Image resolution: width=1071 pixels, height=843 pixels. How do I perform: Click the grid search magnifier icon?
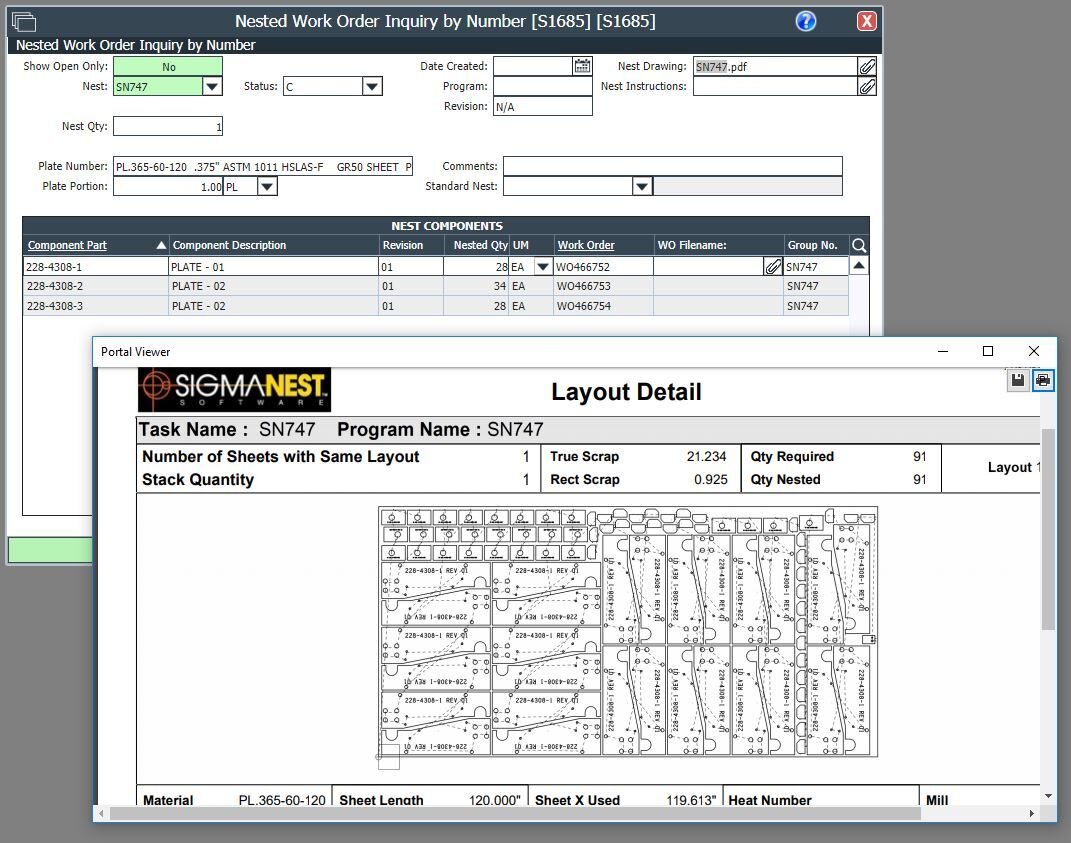(x=858, y=245)
